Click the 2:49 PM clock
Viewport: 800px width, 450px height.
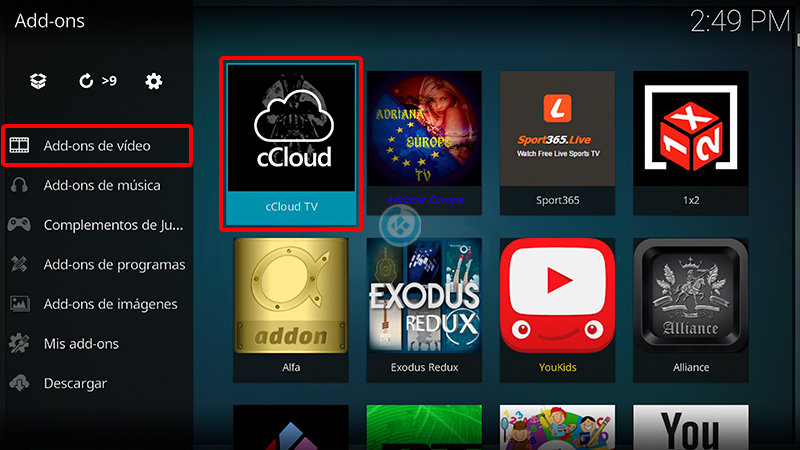740,21
